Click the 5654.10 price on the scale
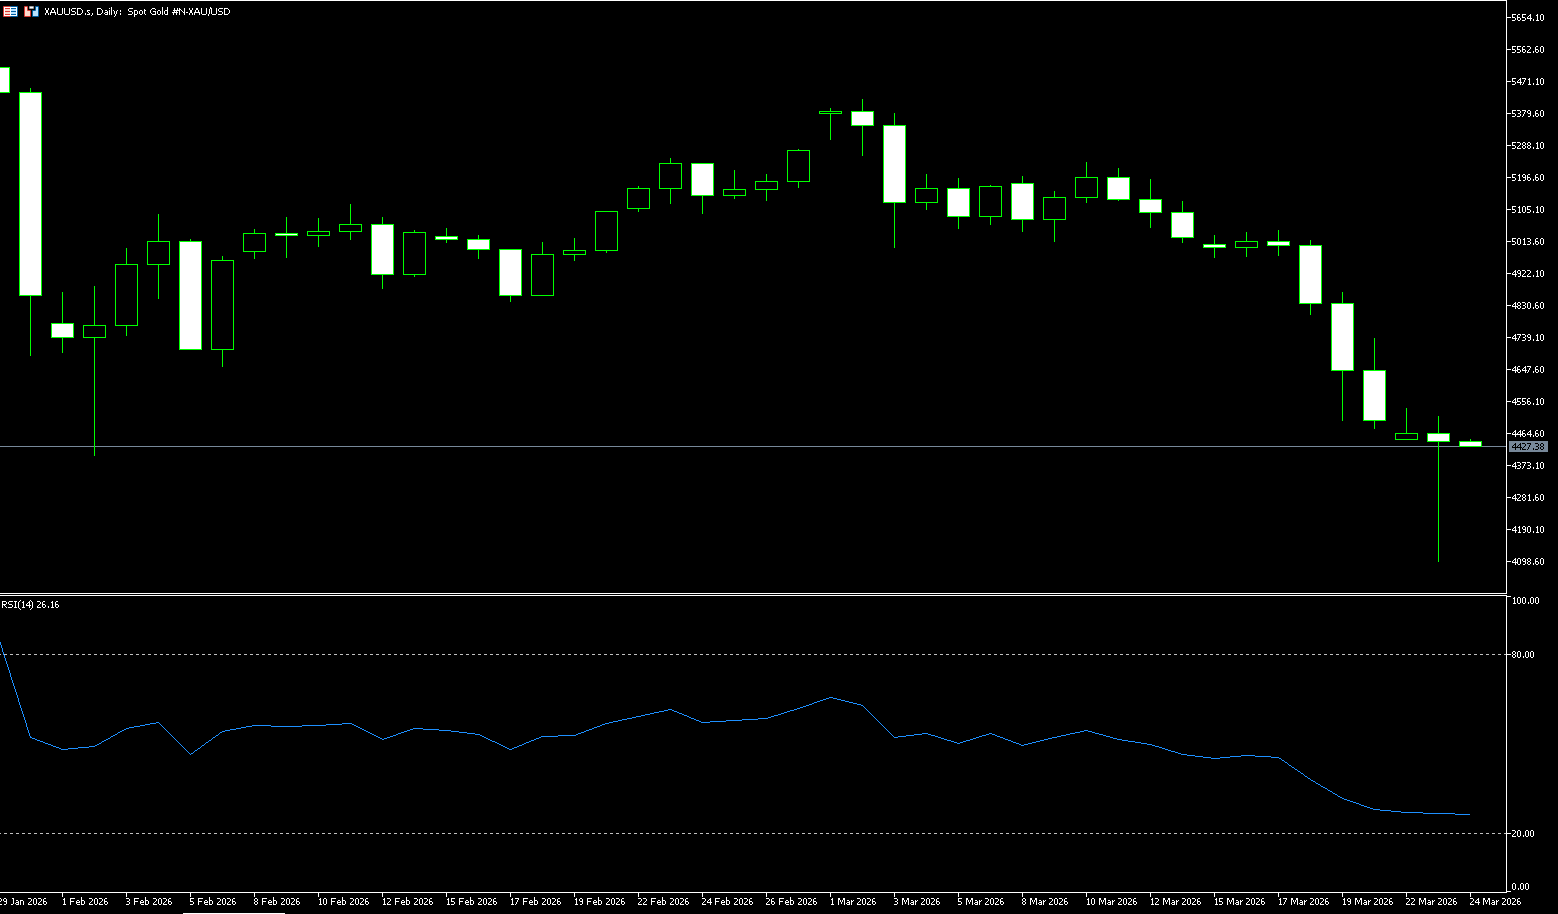1558x914 pixels. [x=1527, y=18]
